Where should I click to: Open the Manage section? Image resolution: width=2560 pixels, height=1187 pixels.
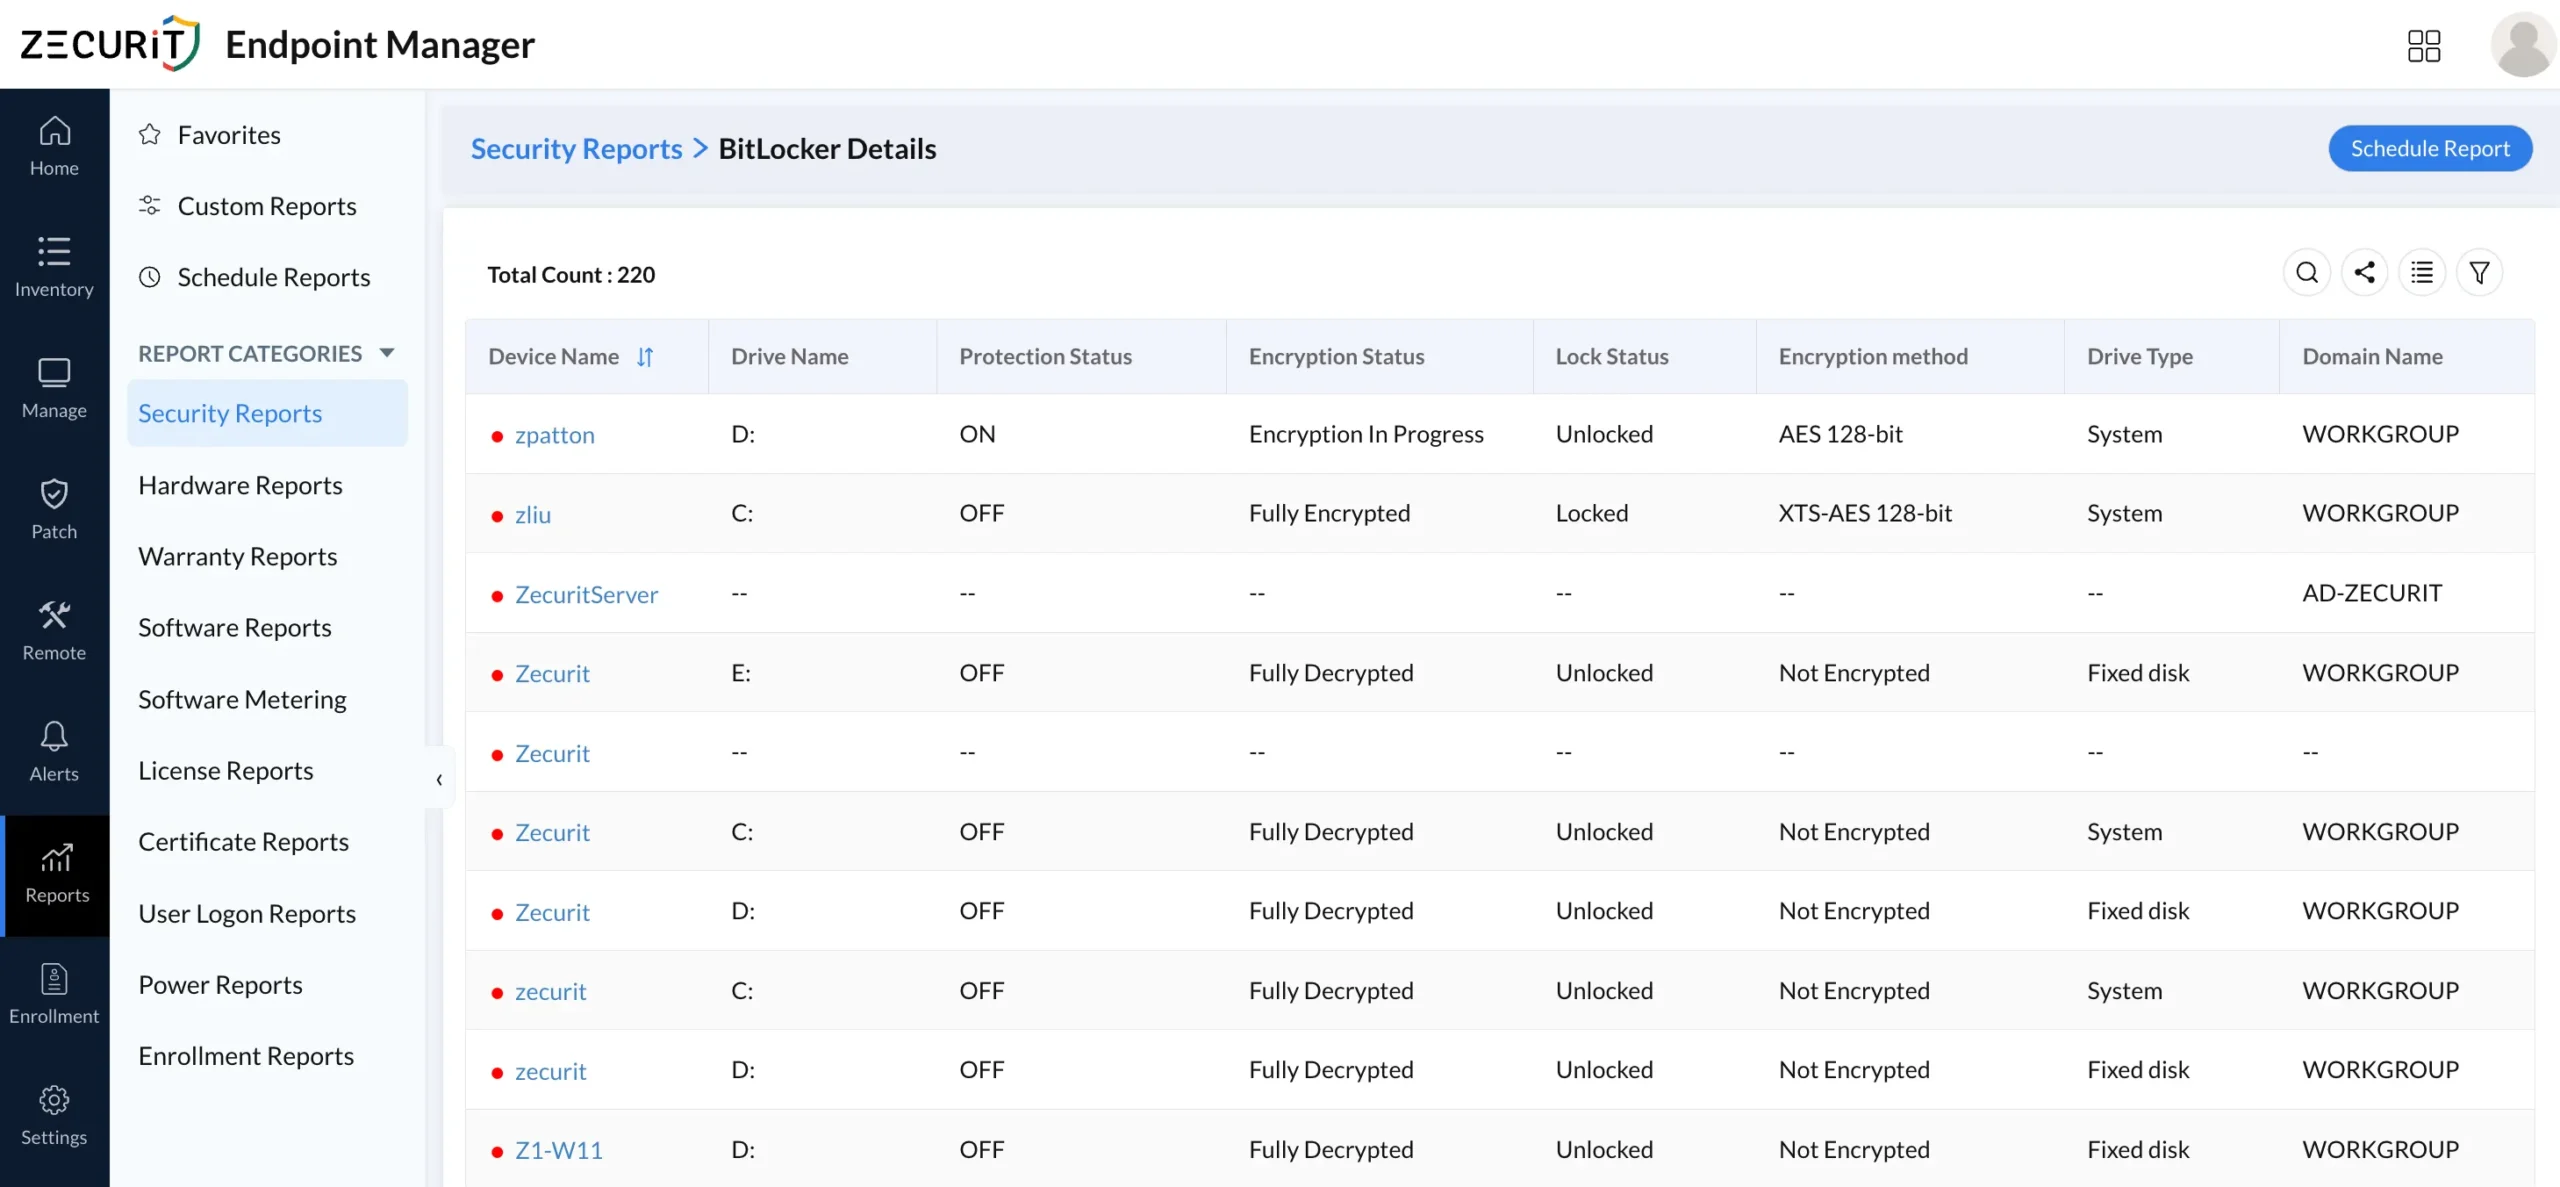[x=54, y=389]
